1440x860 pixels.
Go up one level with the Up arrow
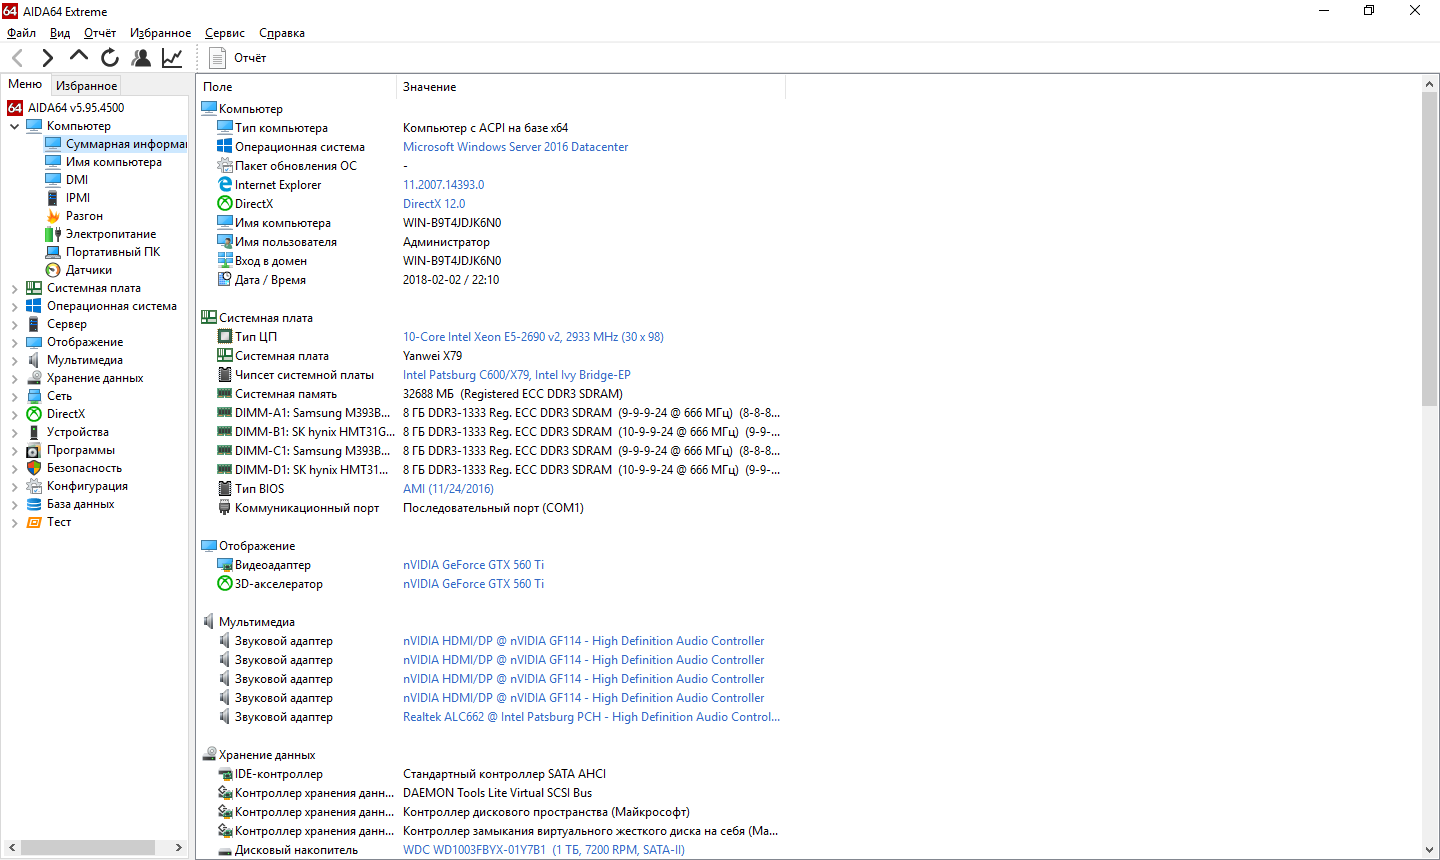click(79, 57)
